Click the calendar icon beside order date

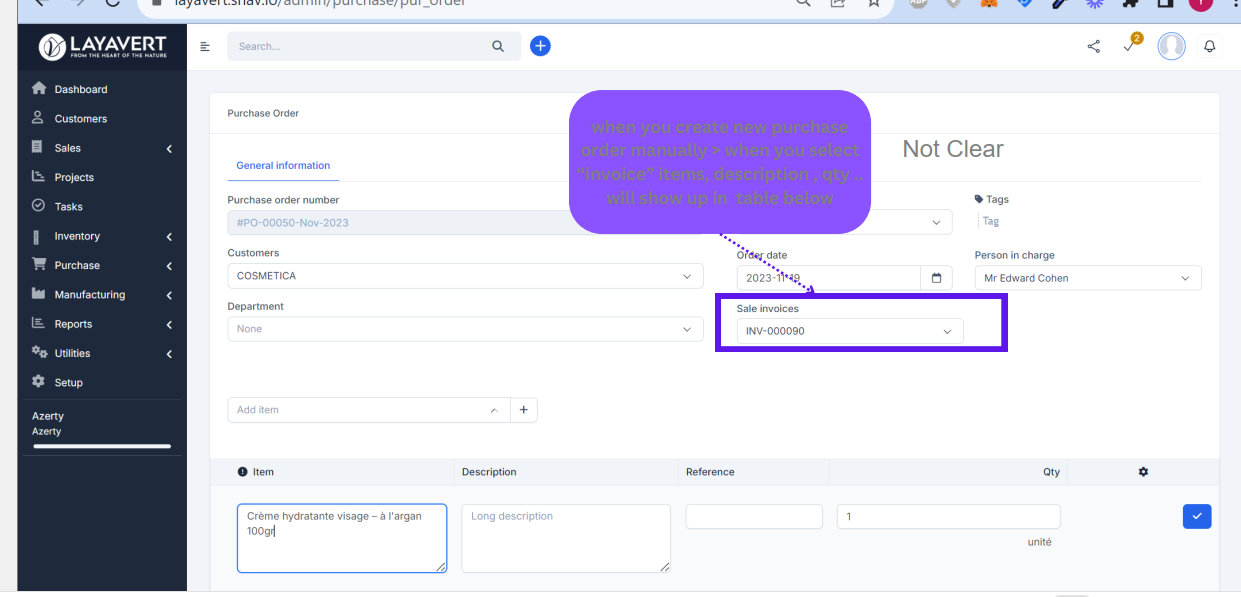pos(935,278)
